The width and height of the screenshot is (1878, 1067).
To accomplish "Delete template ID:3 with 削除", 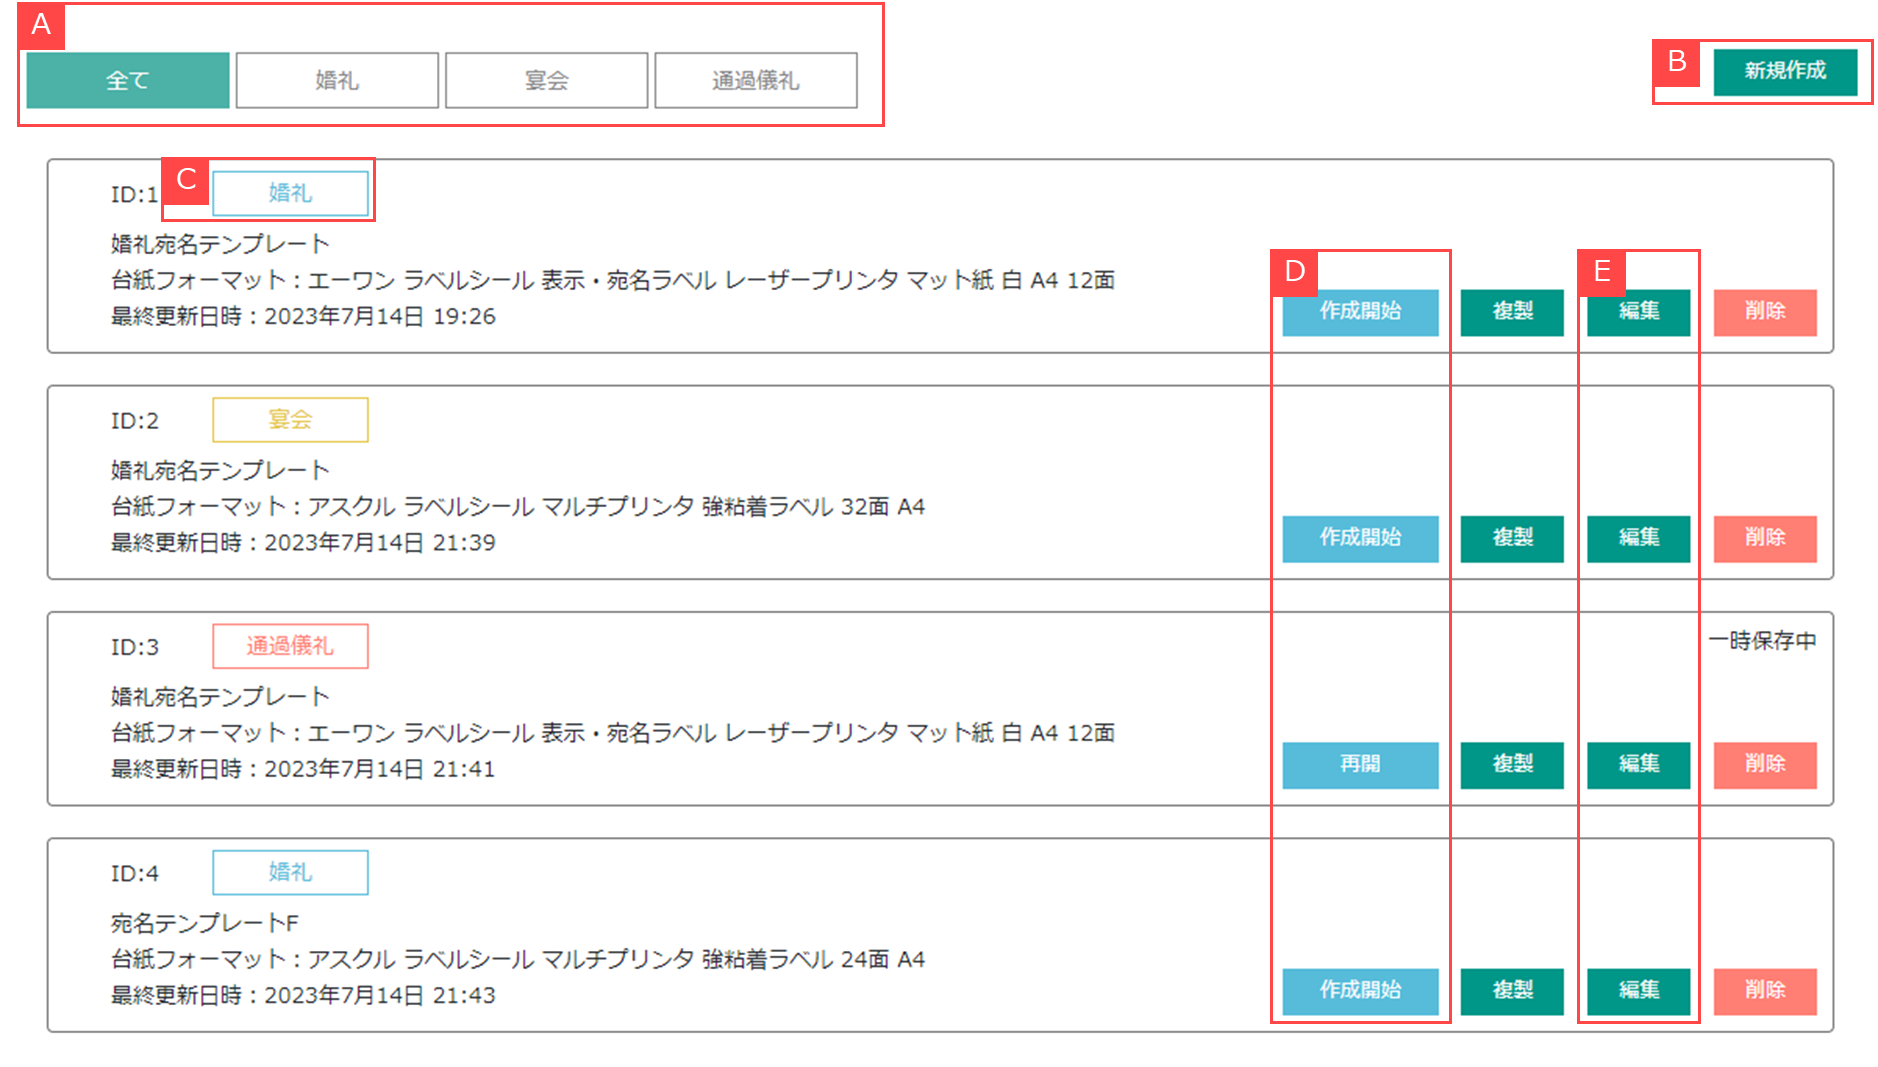I will 1765,765.
